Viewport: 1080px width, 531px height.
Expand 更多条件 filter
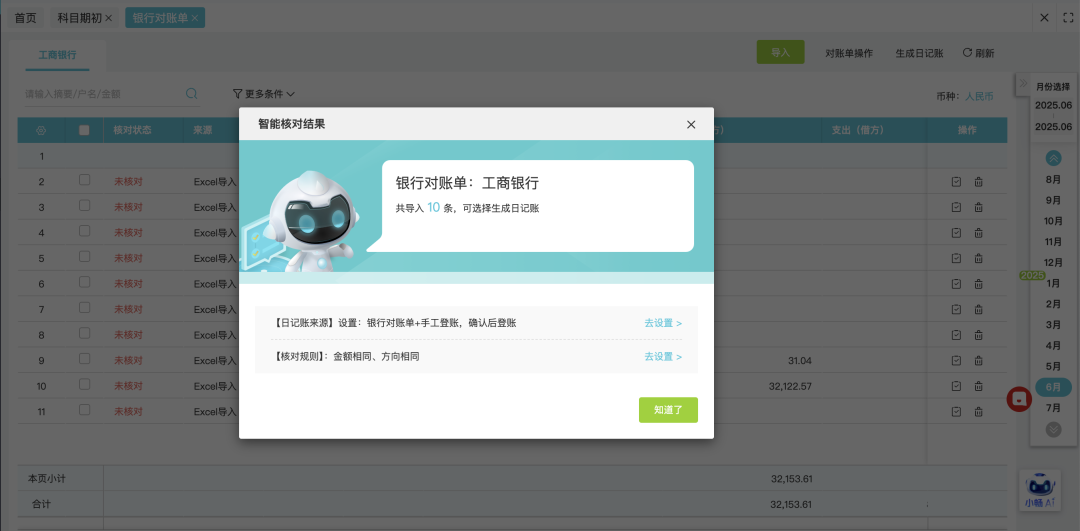[x=264, y=94]
